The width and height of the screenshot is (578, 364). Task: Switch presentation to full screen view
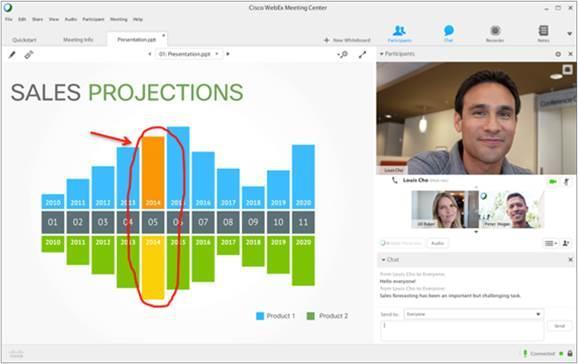tap(362, 55)
